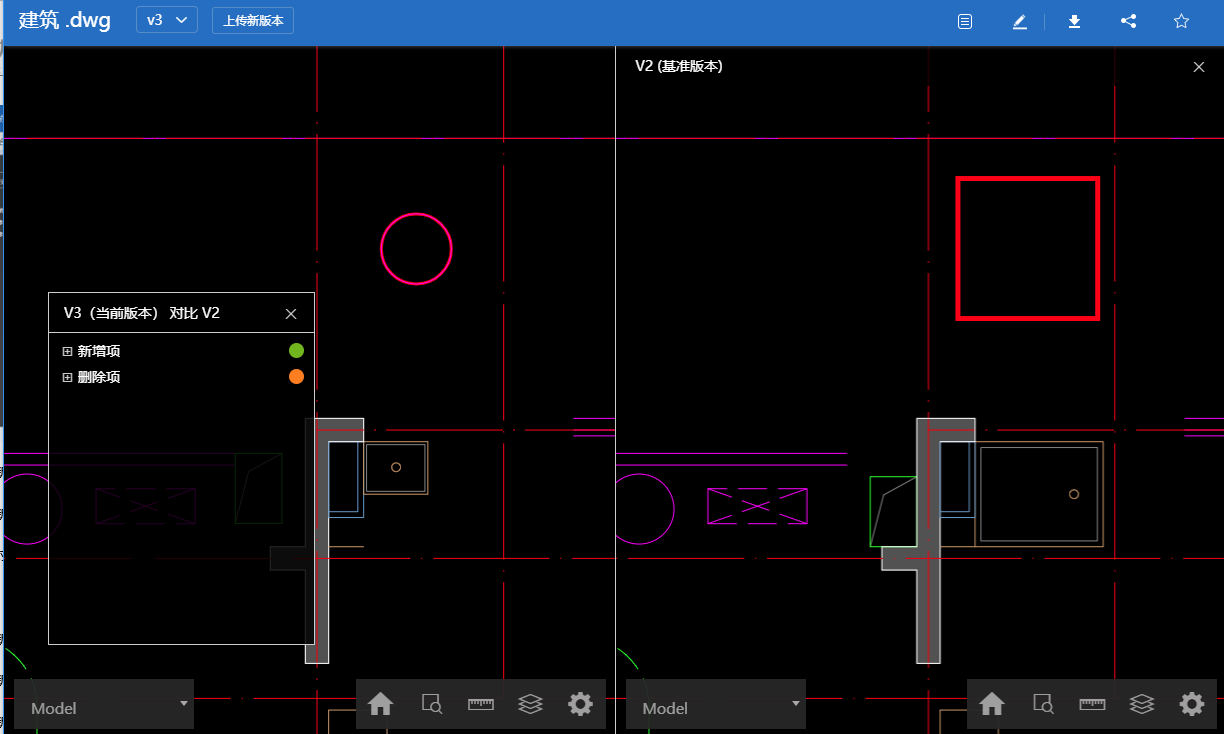Open the layers panel in the right V2 viewer
1224x734 pixels.
(x=1141, y=704)
